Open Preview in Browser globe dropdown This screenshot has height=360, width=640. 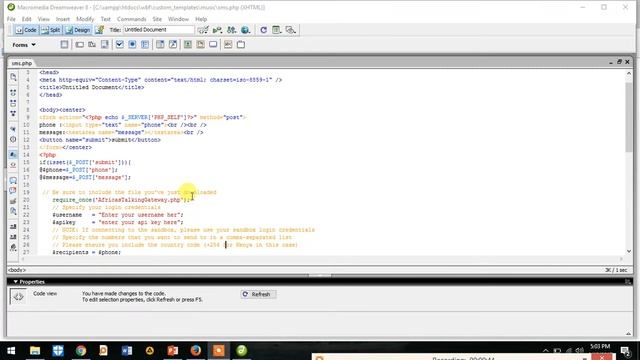coord(245,30)
